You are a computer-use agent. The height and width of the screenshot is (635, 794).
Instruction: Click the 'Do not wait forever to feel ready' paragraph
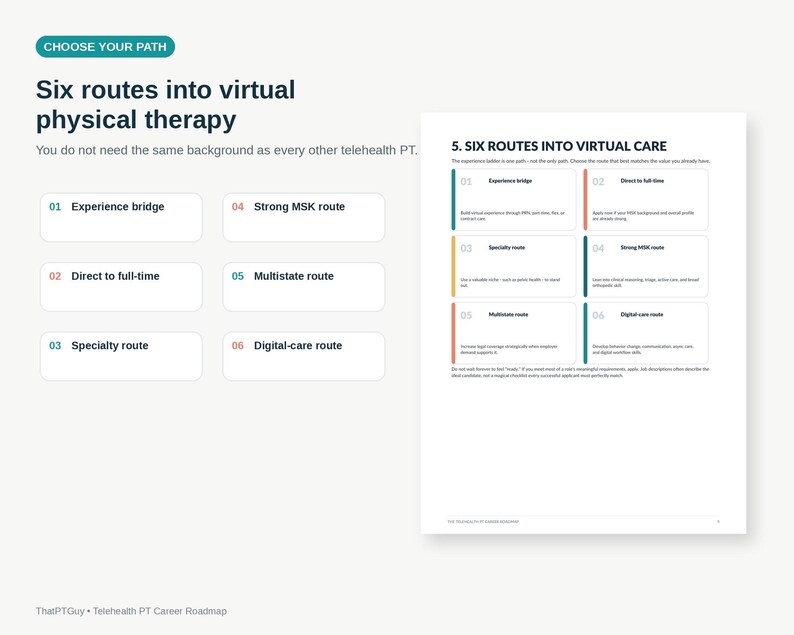580,372
